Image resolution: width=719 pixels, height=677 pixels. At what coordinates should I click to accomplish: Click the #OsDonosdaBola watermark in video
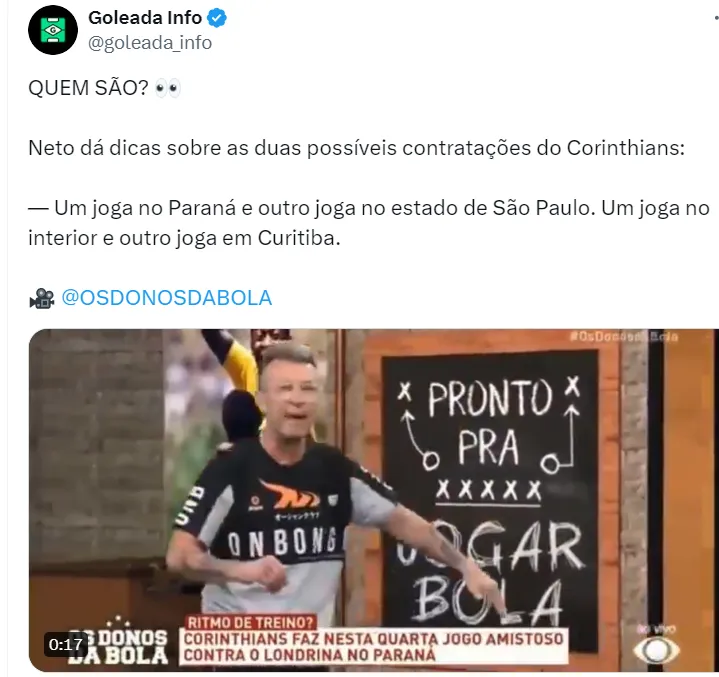pos(624,337)
